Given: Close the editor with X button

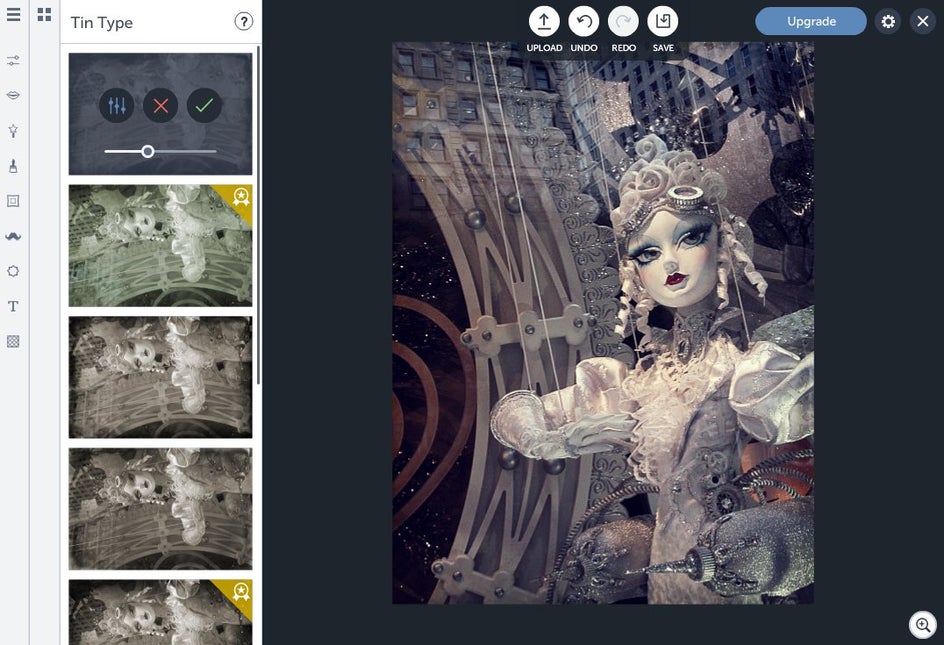Looking at the screenshot, I should click(922, 22).
